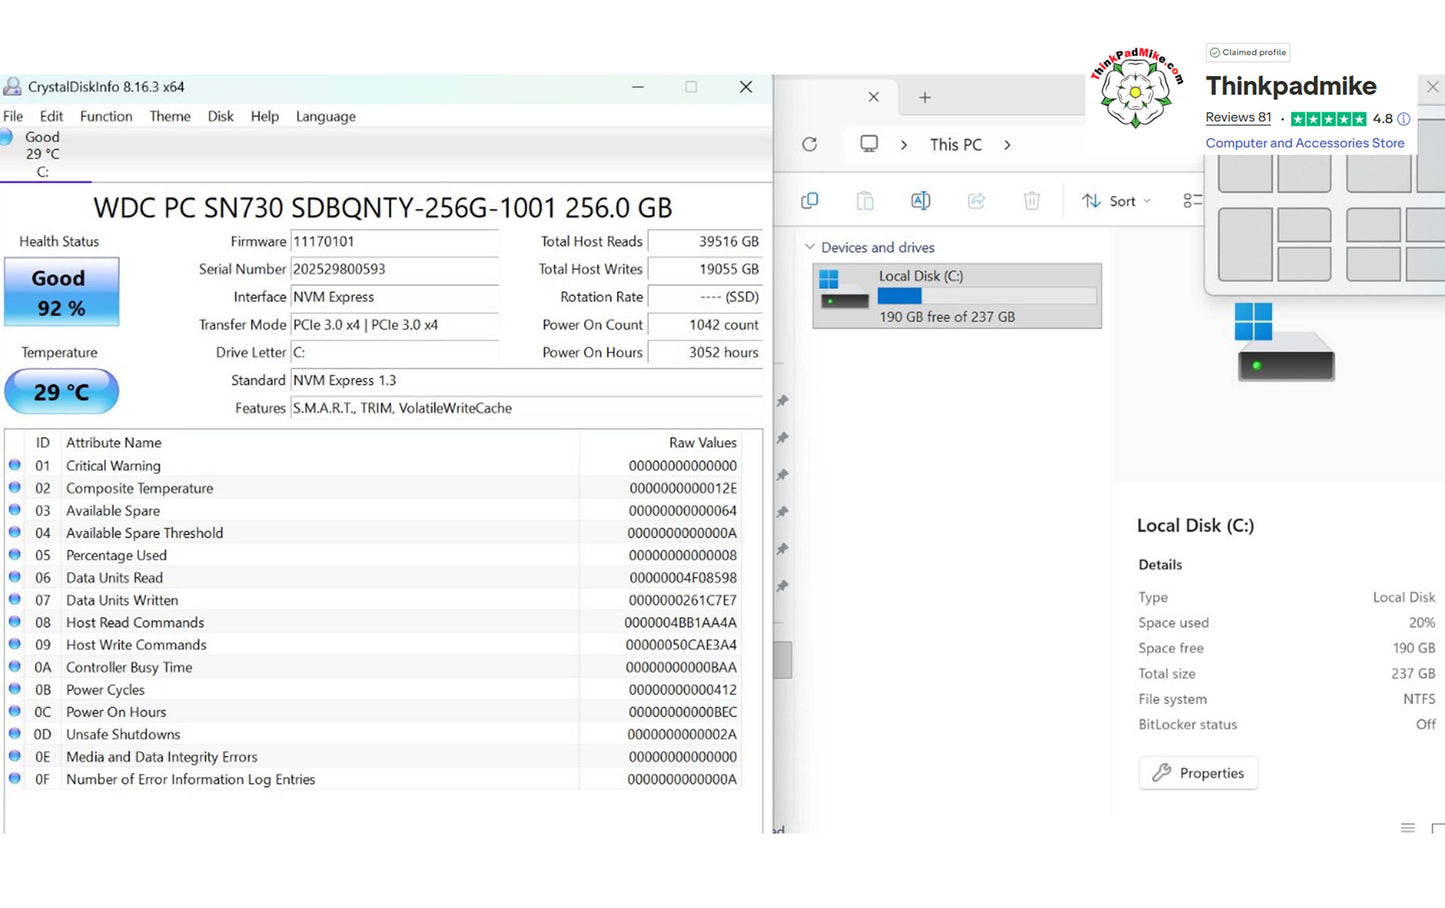Open the Language menu
The image size is (1445, 908).
[326, 116]
